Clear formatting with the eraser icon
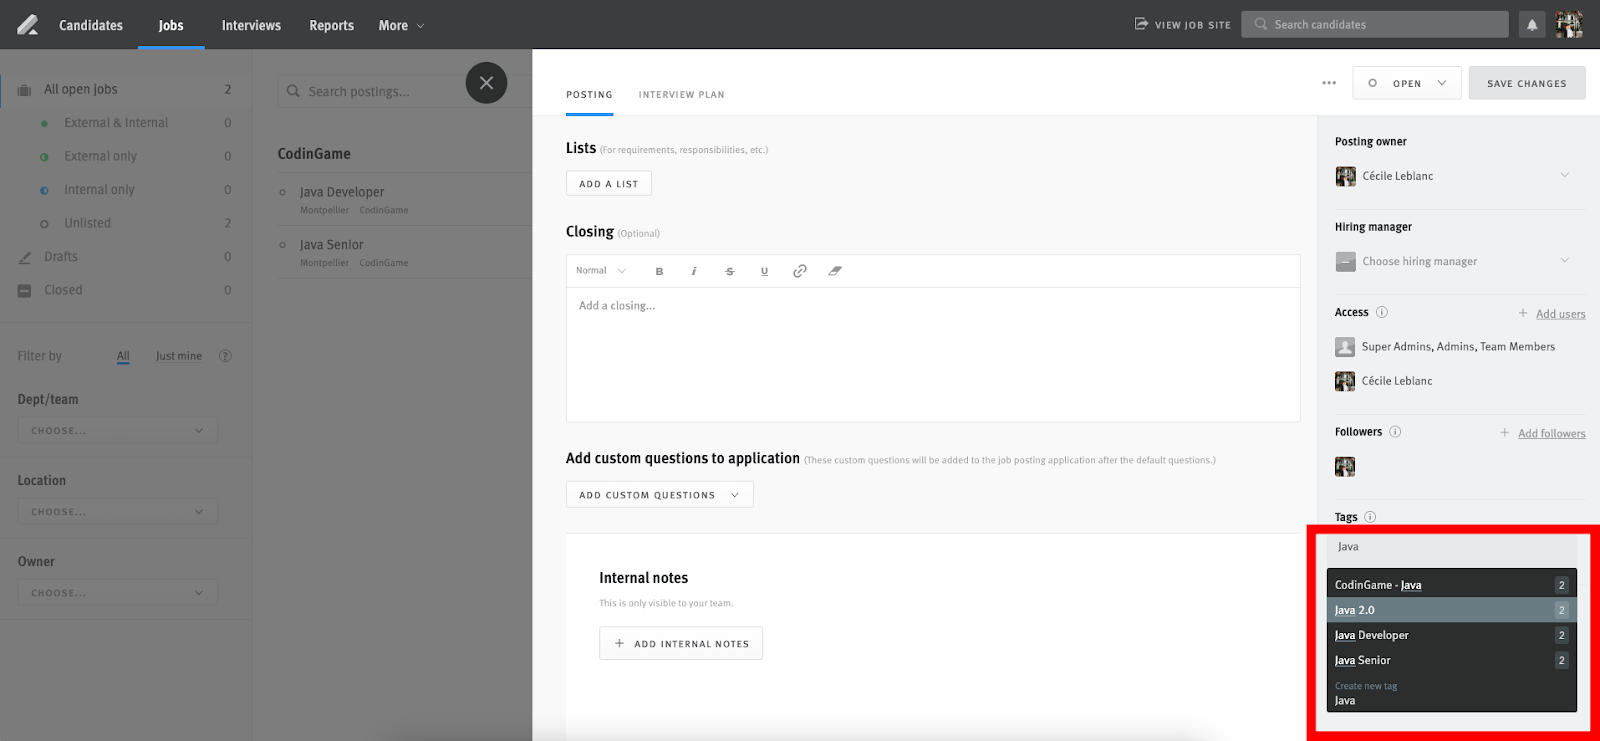The image size is (1600, 741). pos(835,271)
